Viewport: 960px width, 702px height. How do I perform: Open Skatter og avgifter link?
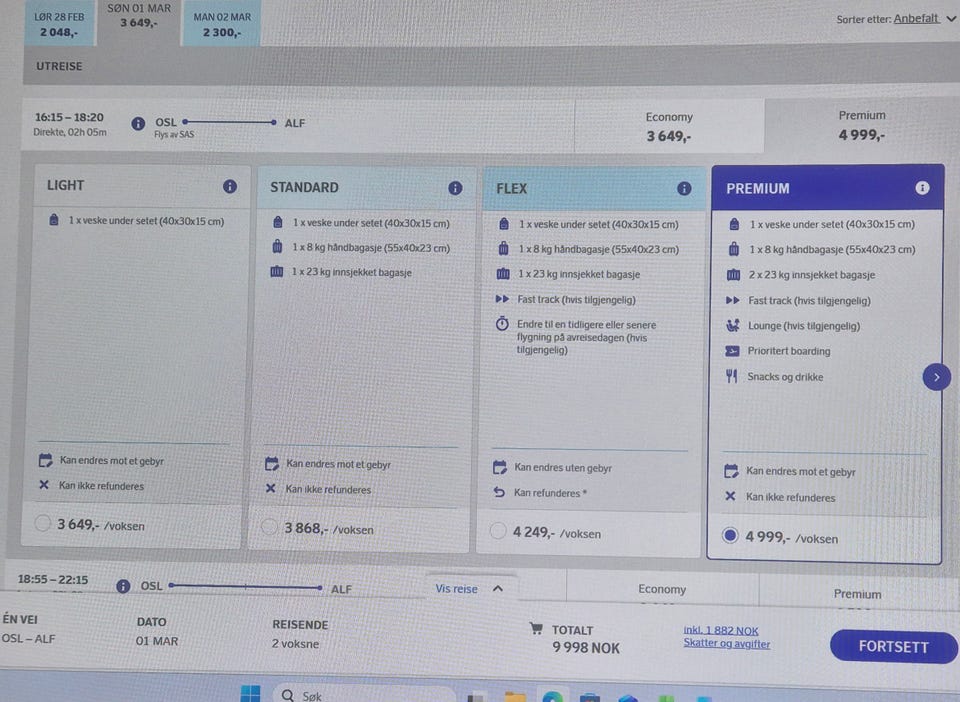727,643
